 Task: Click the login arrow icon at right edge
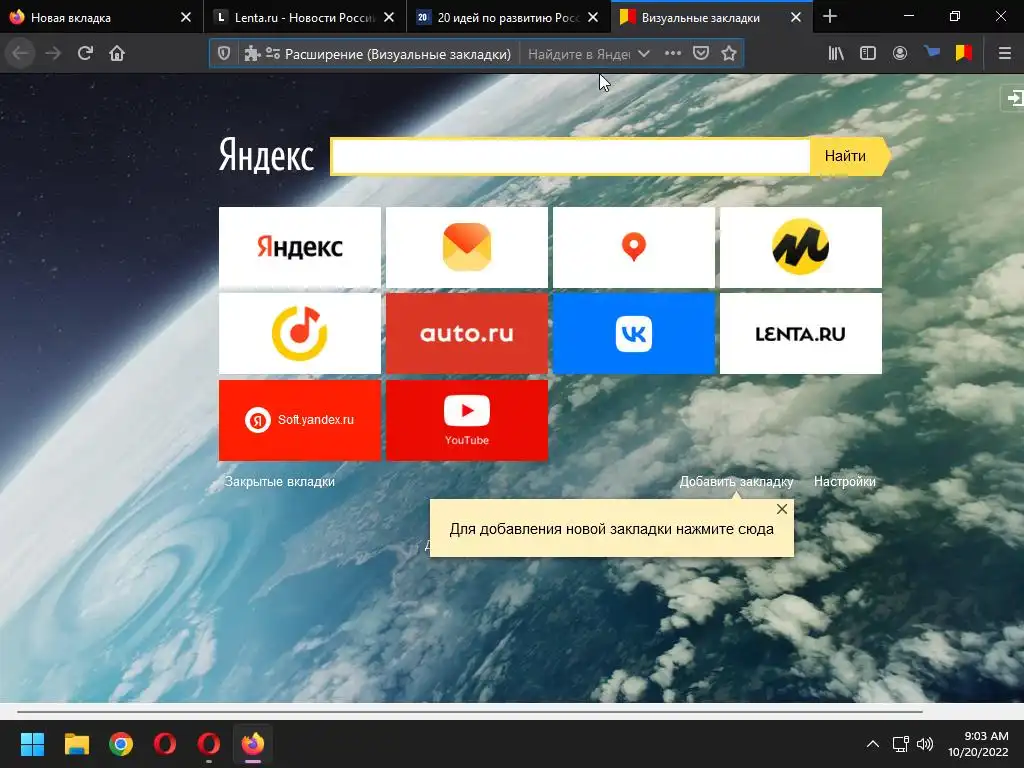coord(1014,98)
